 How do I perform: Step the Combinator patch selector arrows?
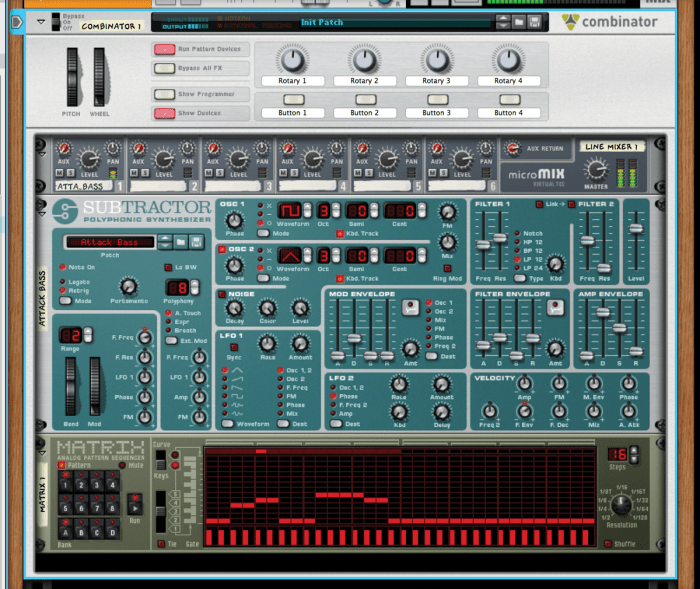click(503, 21)
